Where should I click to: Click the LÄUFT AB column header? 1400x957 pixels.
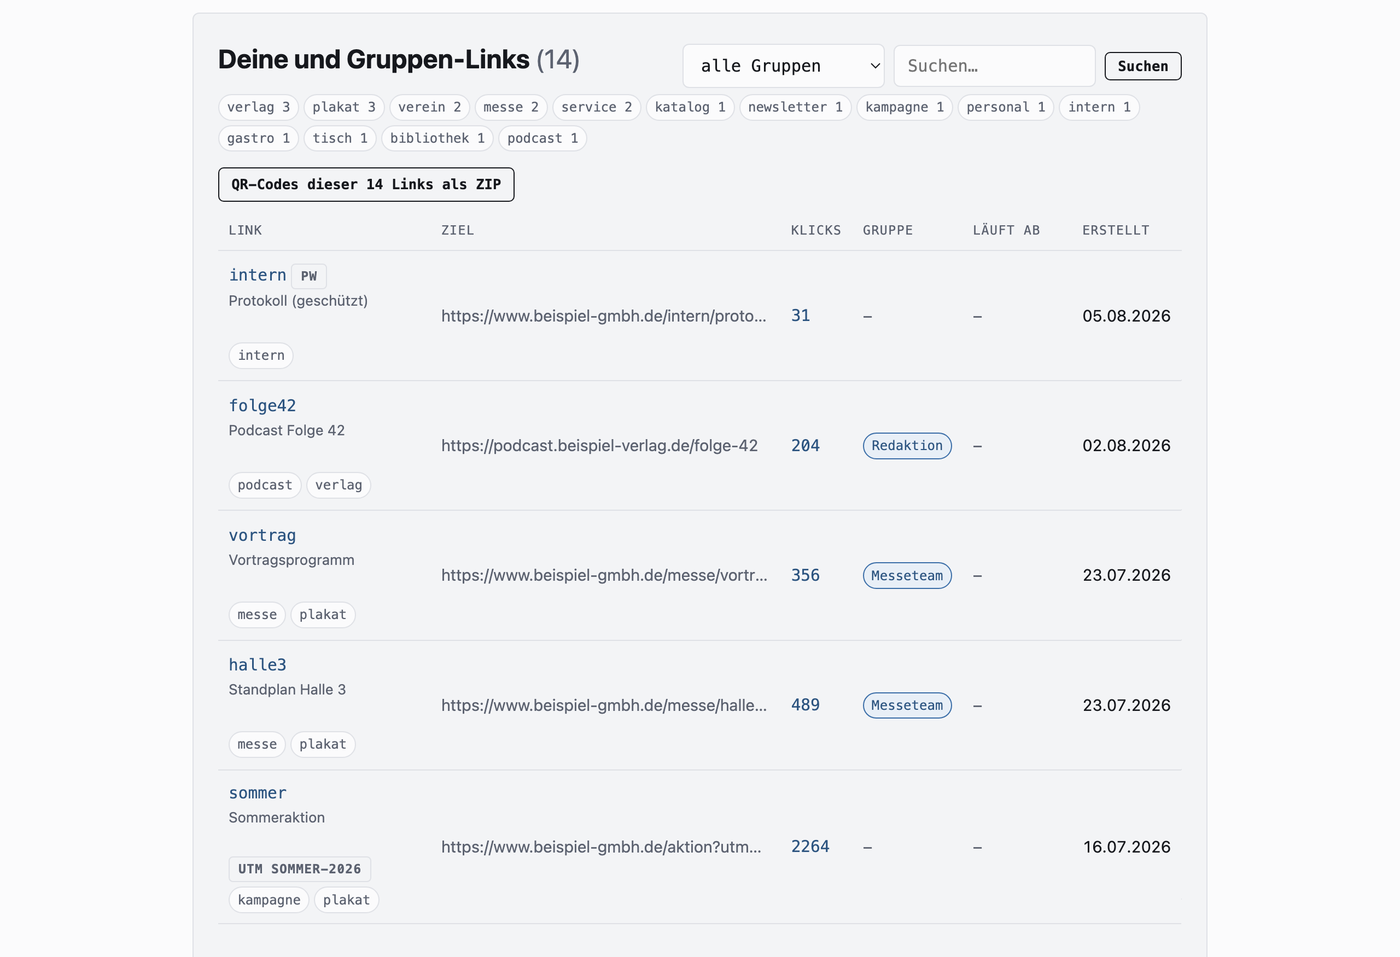click(1006, 230)
